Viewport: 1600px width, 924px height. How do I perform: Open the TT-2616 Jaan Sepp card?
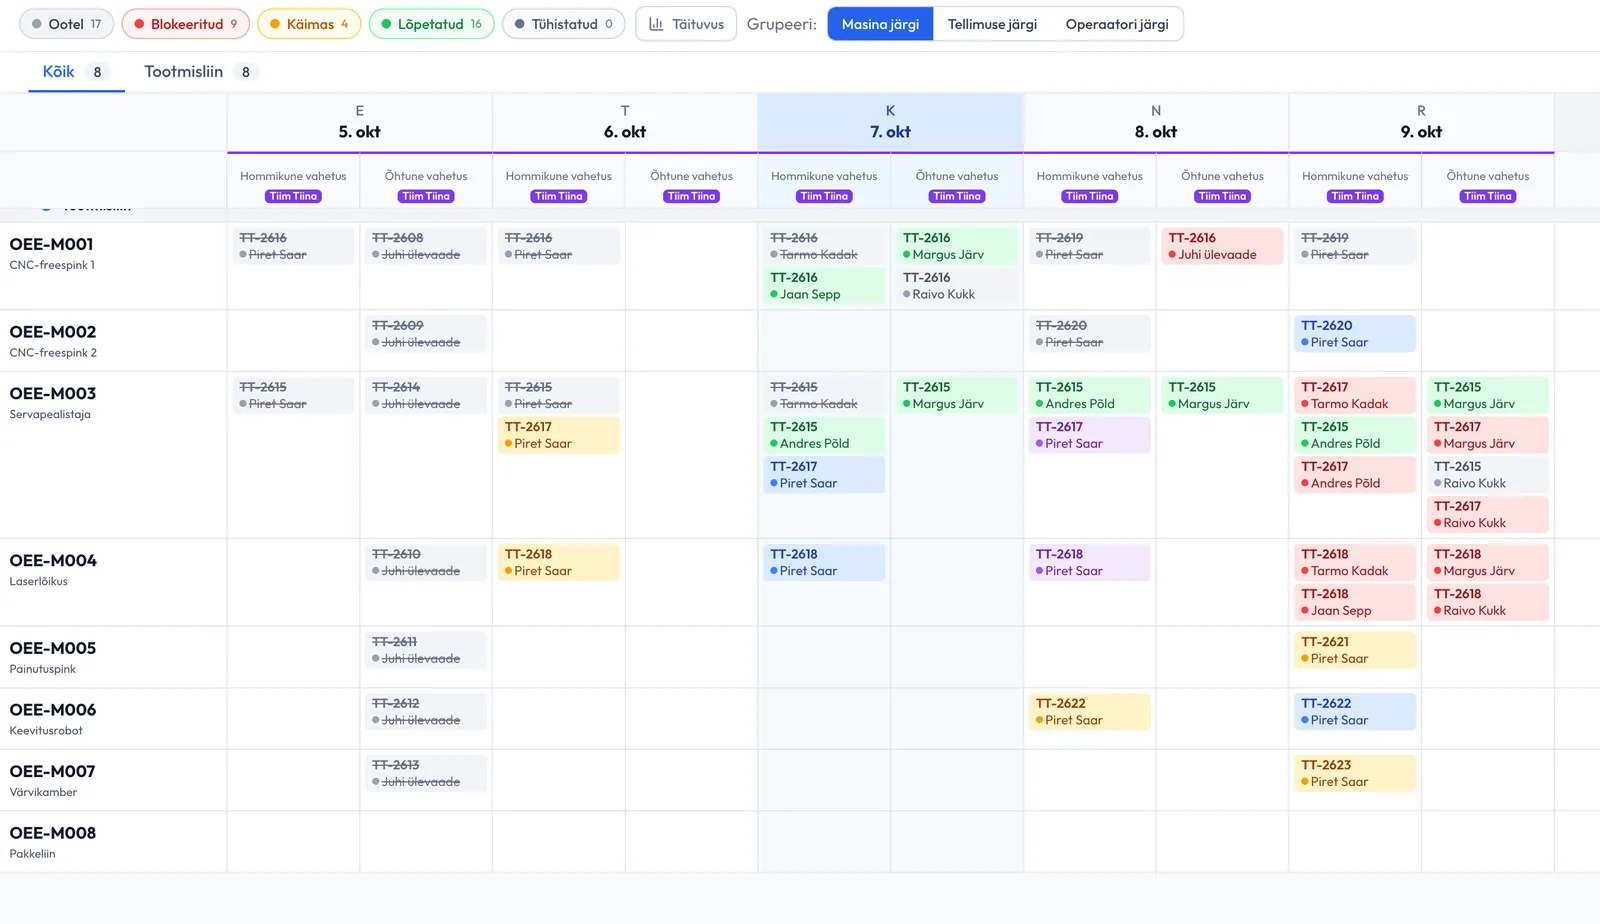(x=824, y=286)
